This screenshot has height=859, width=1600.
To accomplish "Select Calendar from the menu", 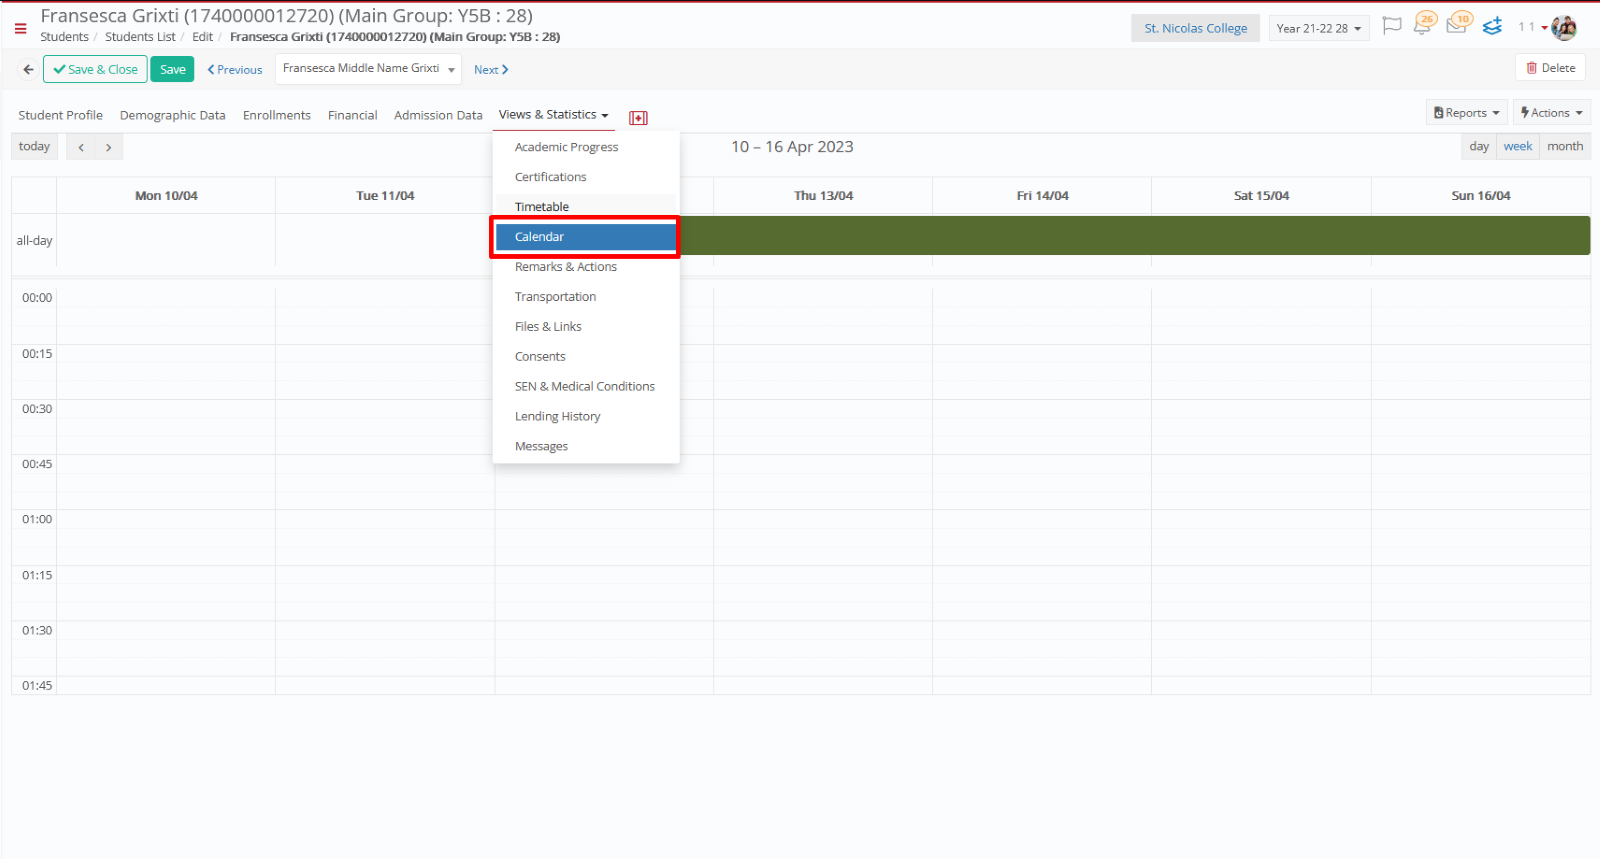I will (x=586, y=237).
